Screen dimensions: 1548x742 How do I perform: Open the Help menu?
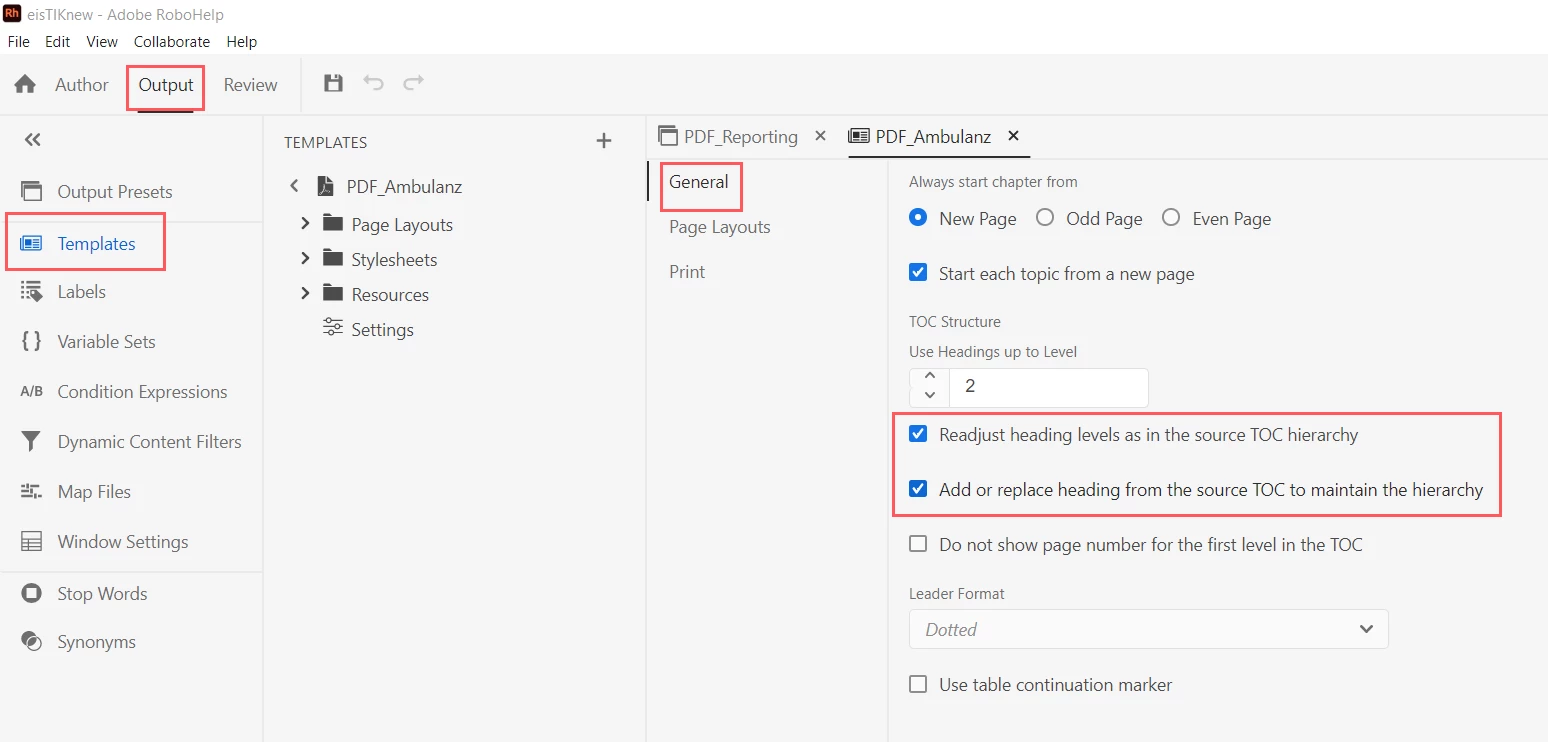pyautogui.click(x=242, y=42)
